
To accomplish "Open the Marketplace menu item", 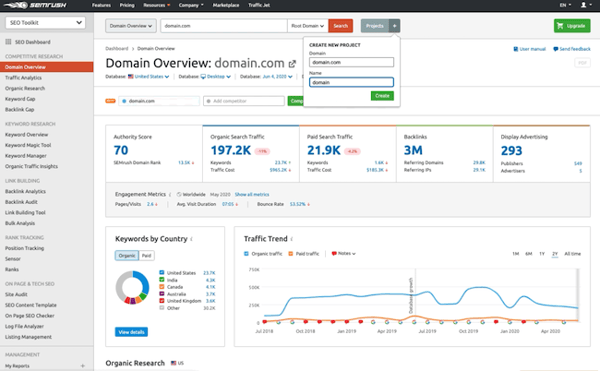I will point(226,5).
